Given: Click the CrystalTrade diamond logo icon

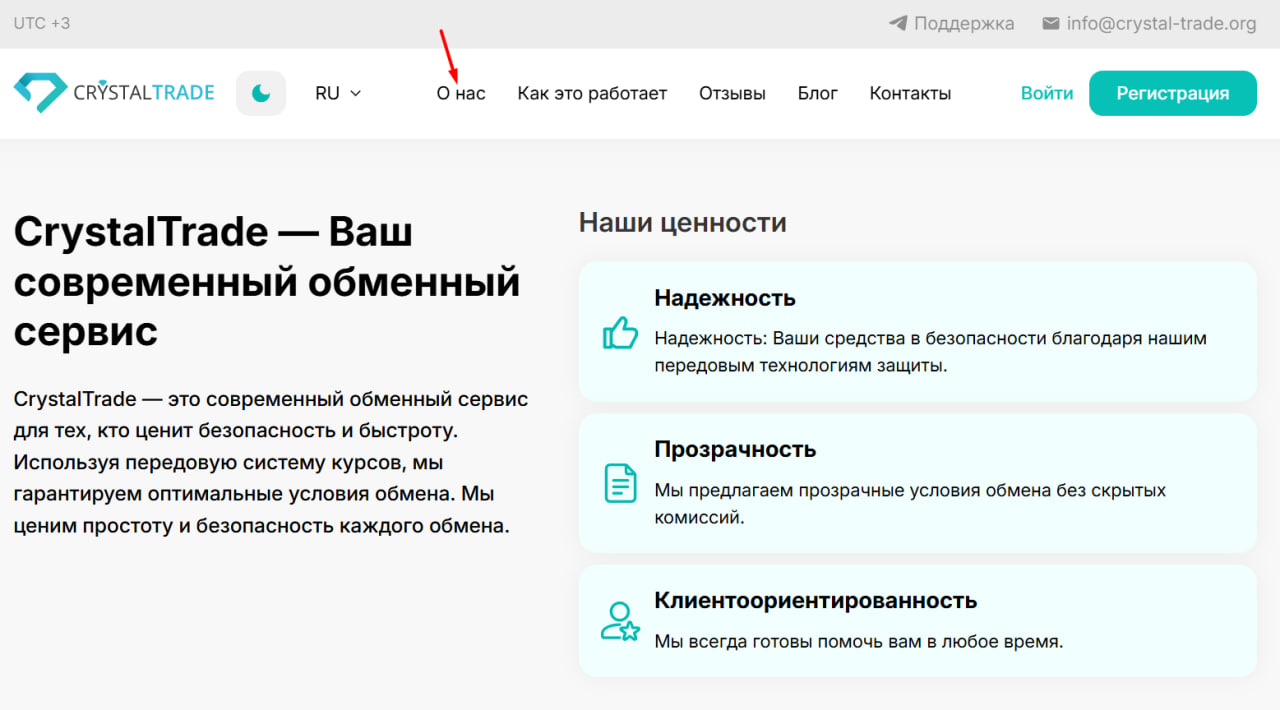Looking at the screenshot, I should (x=40, y=92).
